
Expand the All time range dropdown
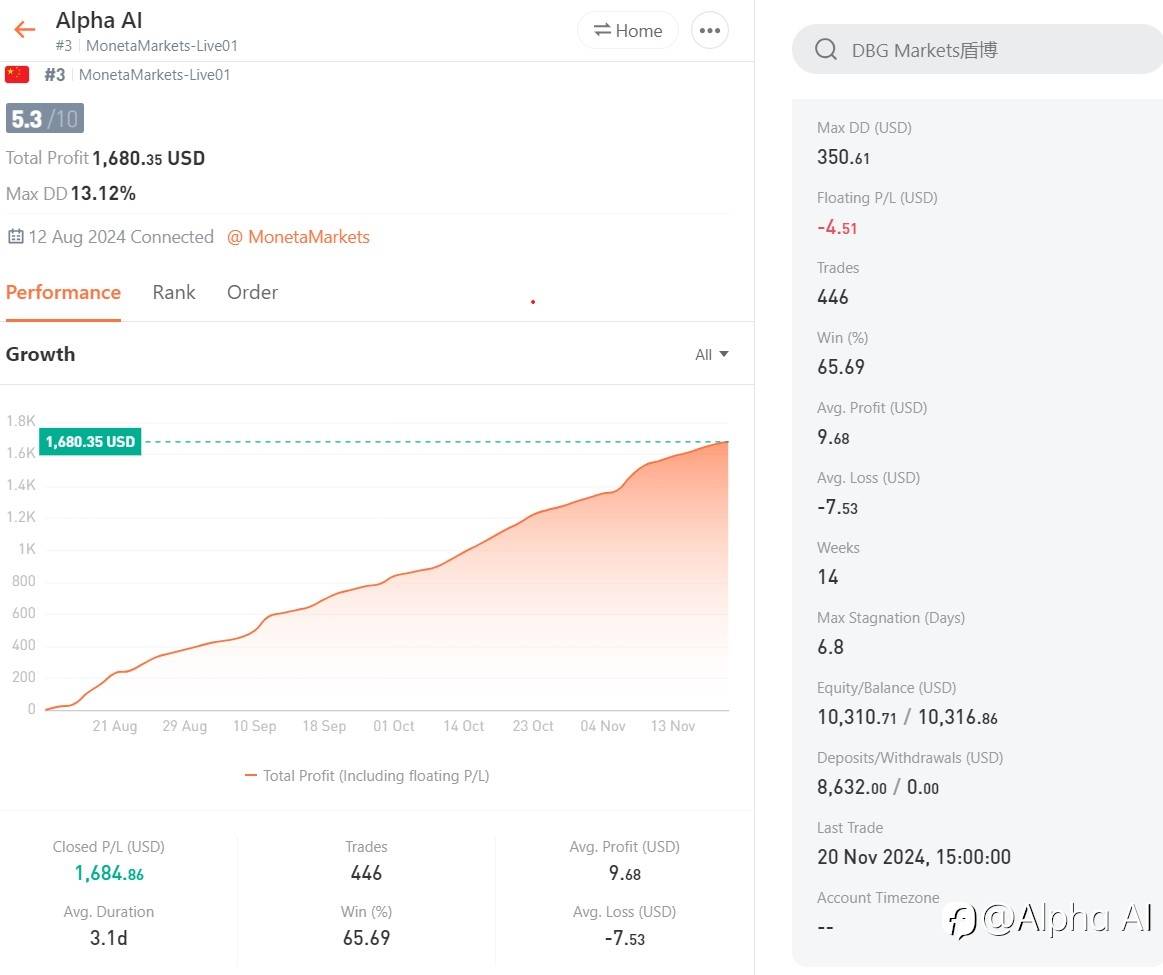(712, 354)
